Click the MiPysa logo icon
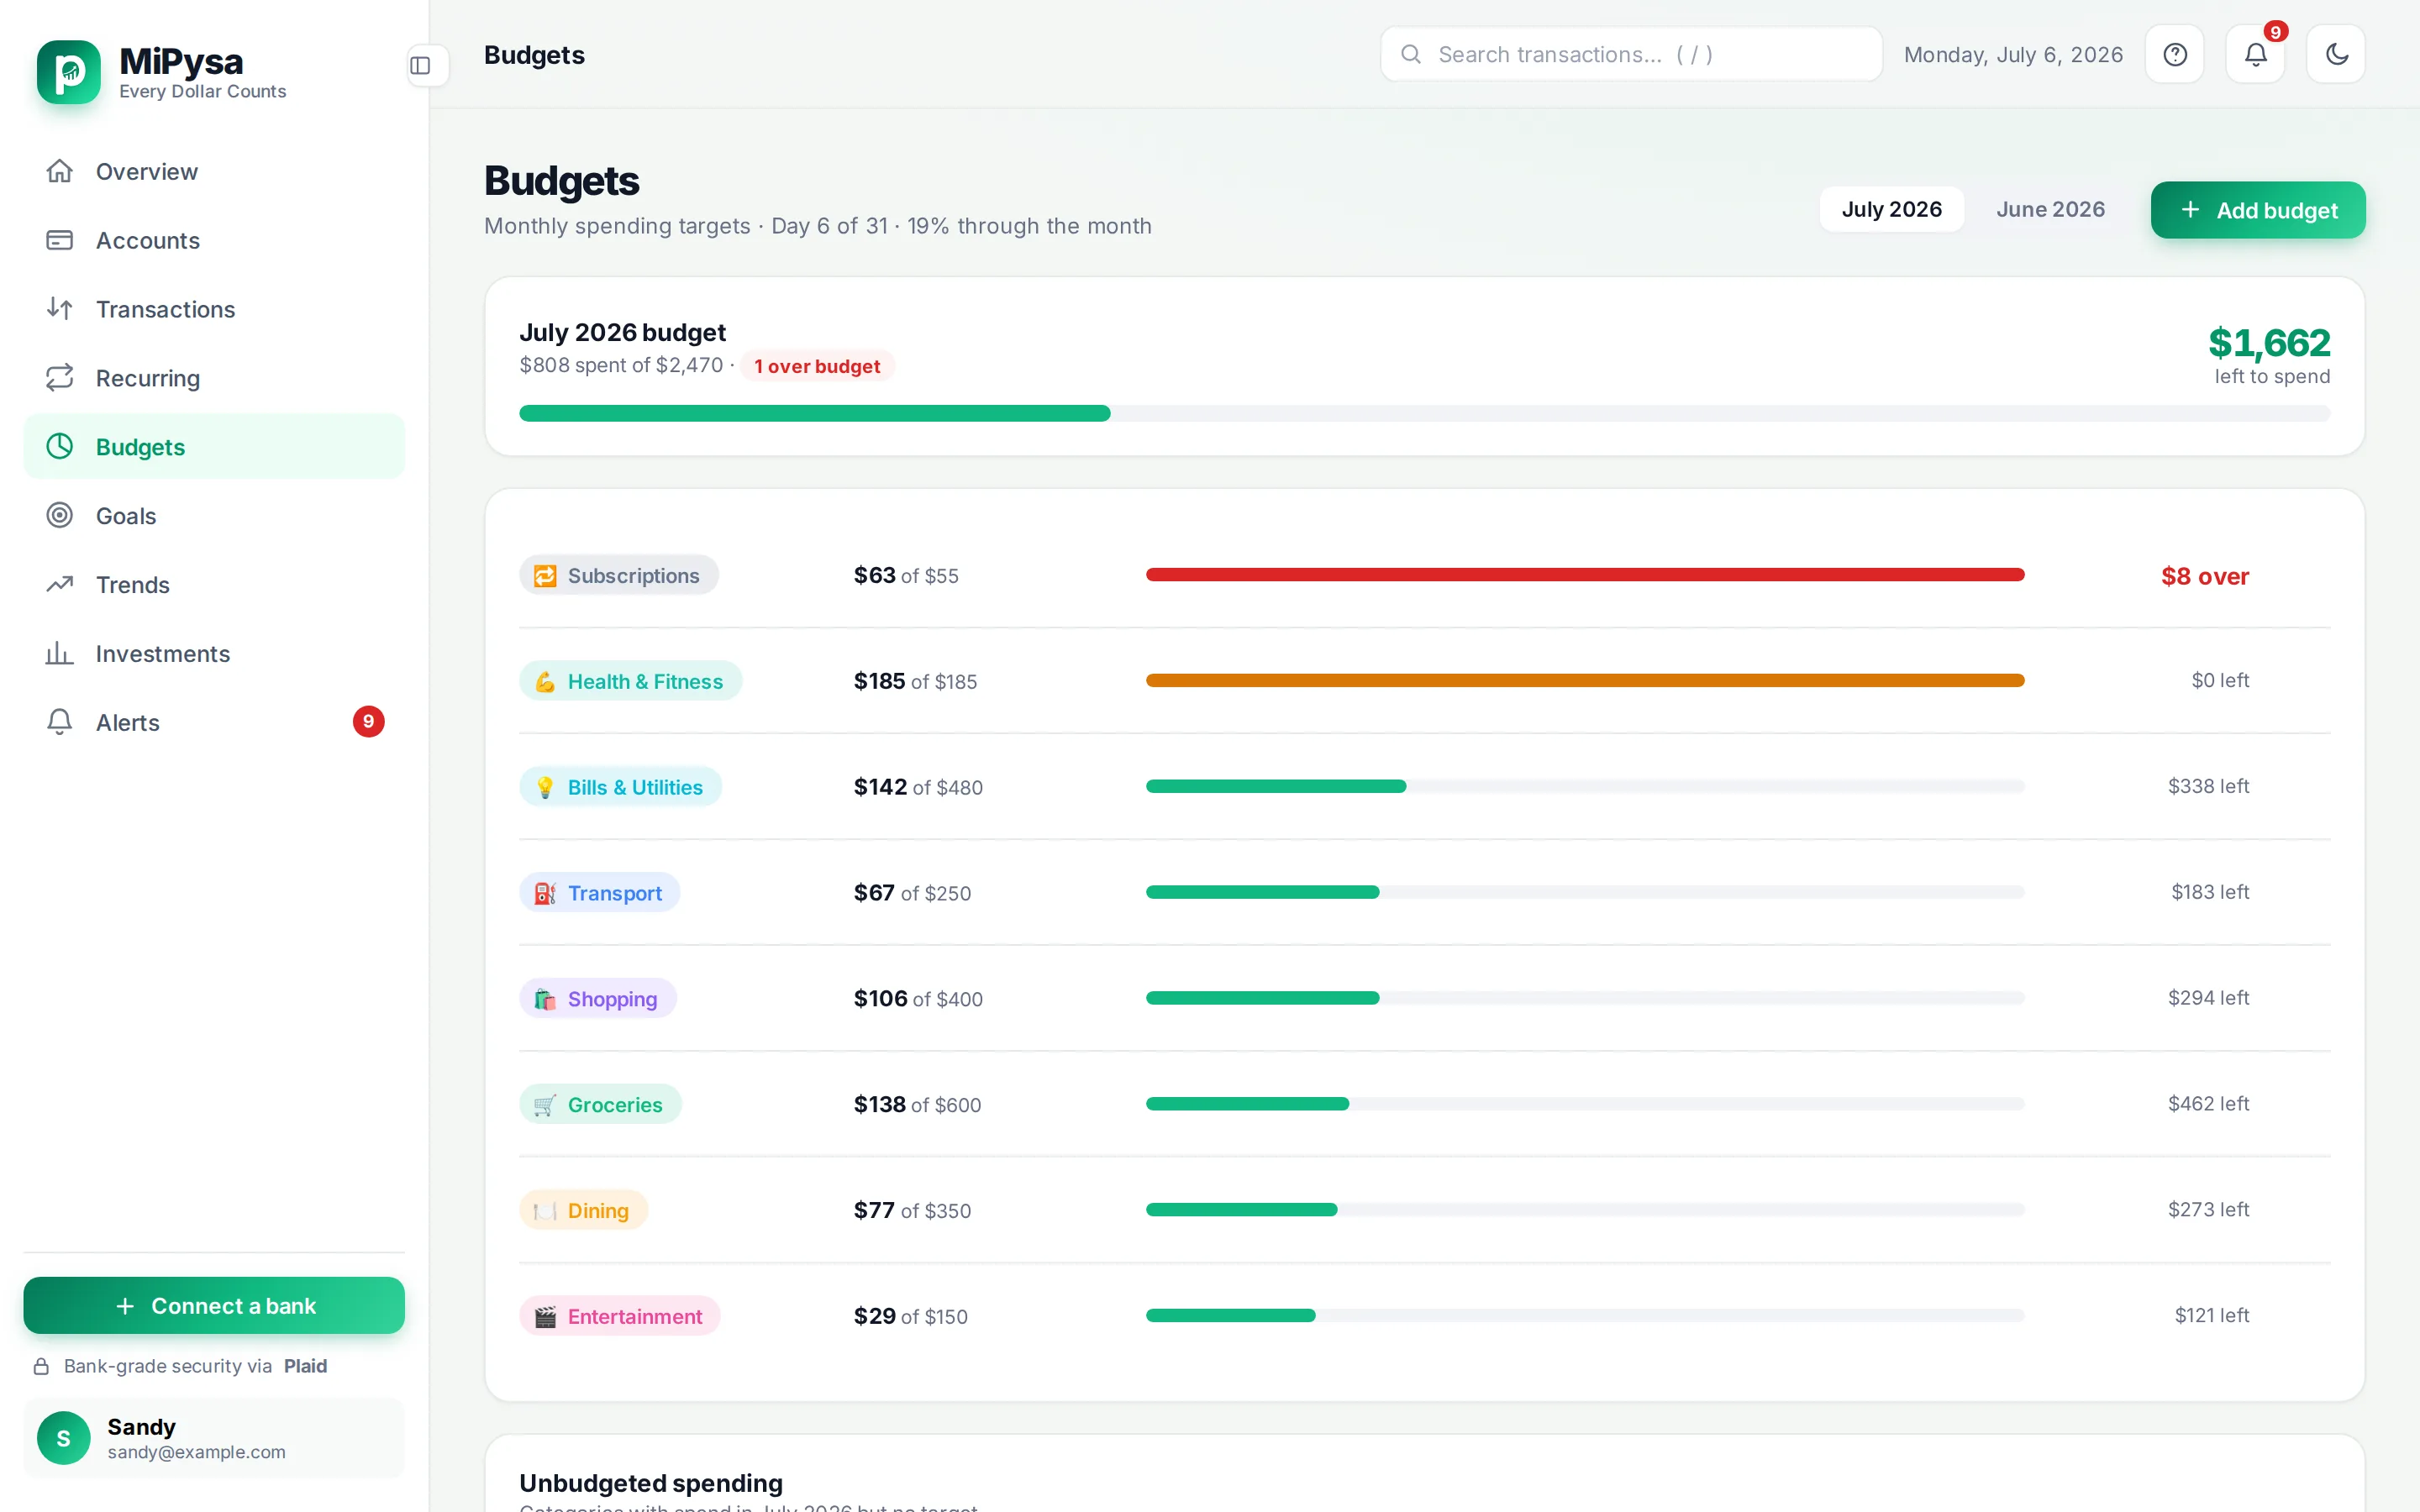The width and height of the screenshot is (2420, 1512). (69, 72)
